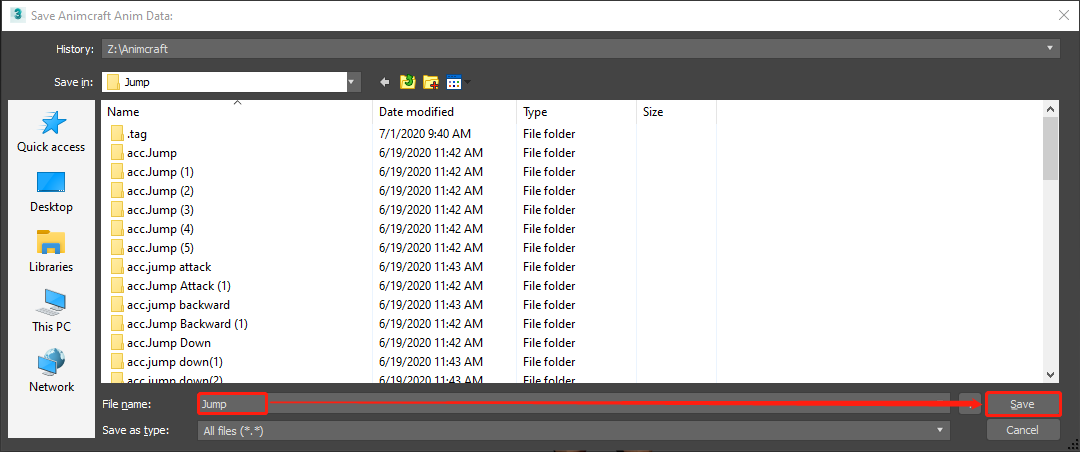1080x452 pixels.
Task: Select the .tag folder
Action: 137,134
